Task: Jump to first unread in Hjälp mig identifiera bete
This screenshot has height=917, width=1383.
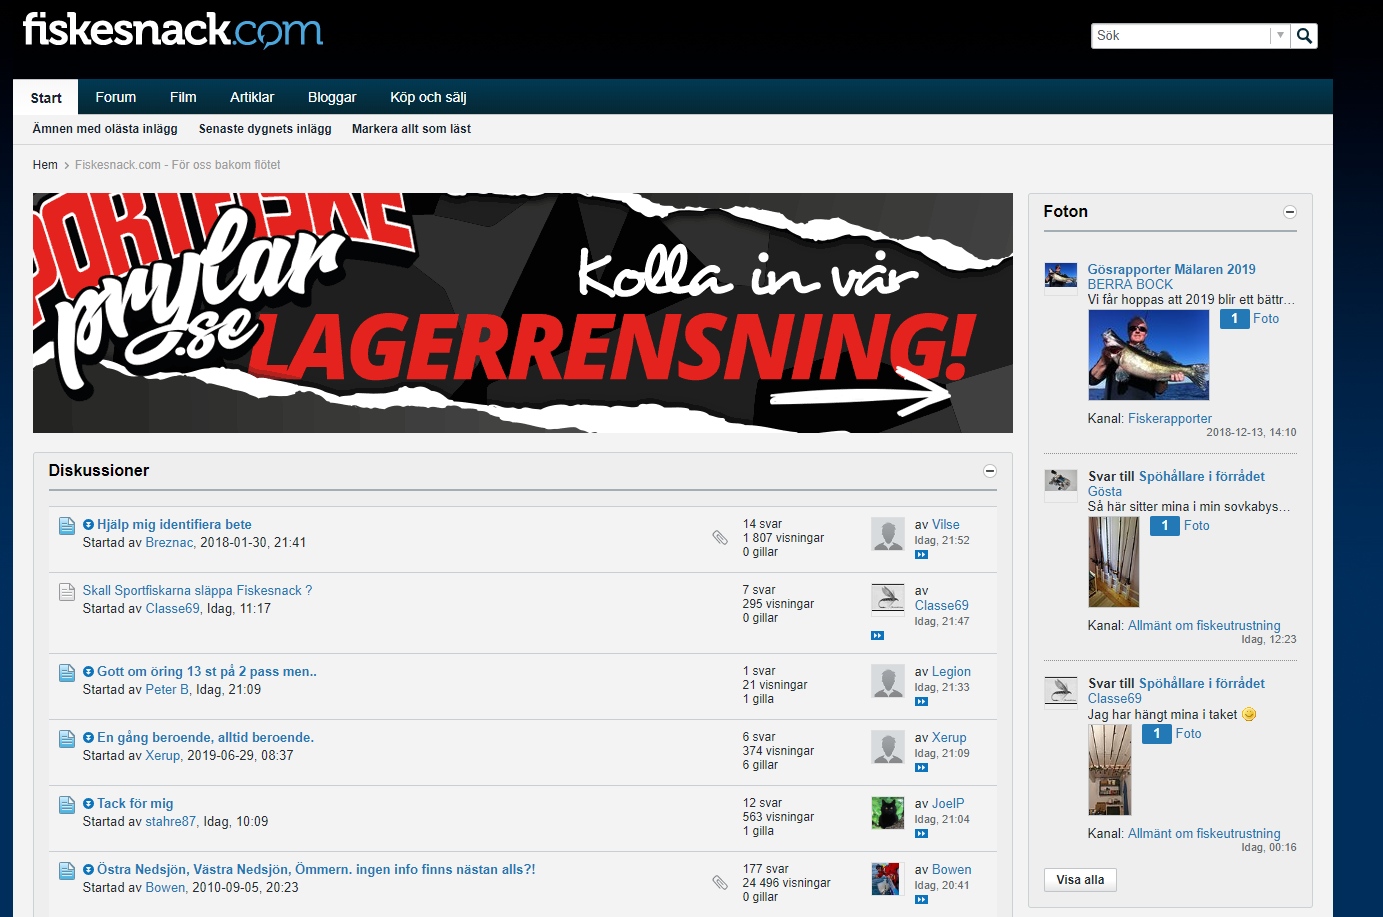Action: [x=88, y=525]
